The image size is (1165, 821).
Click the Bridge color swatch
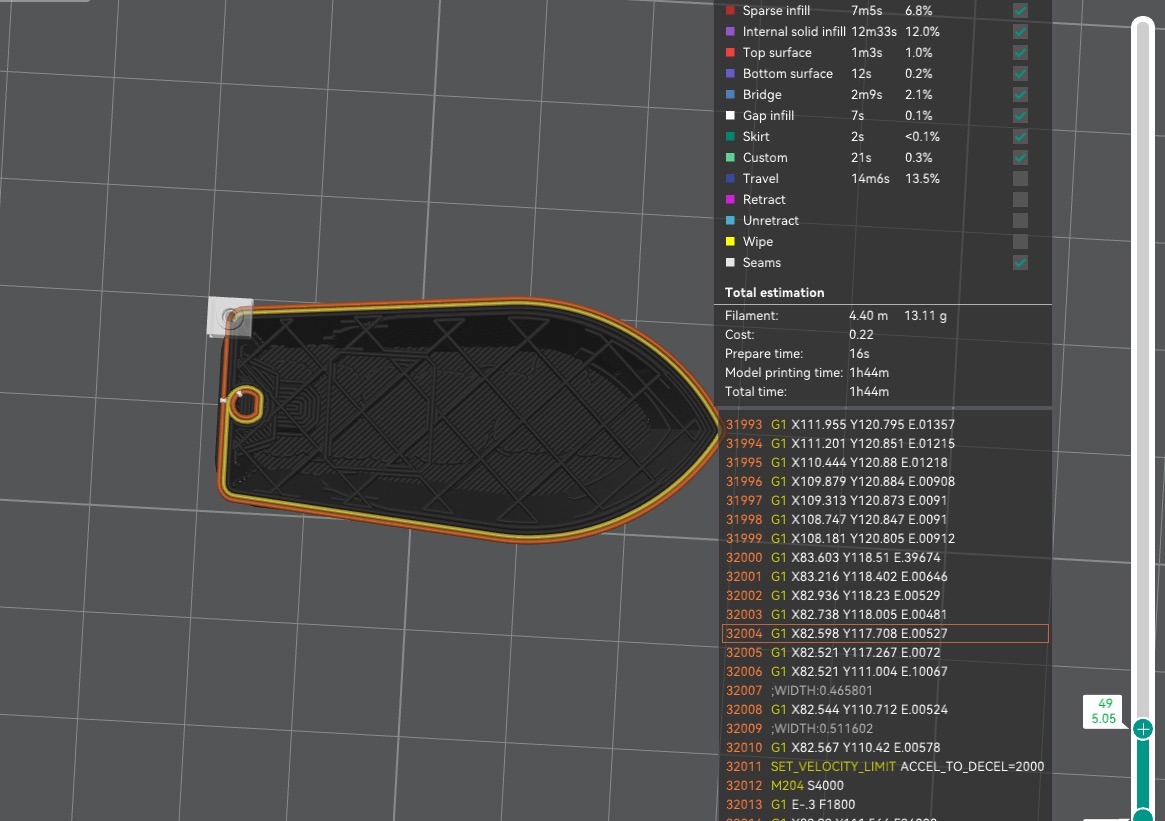[730, 94]
